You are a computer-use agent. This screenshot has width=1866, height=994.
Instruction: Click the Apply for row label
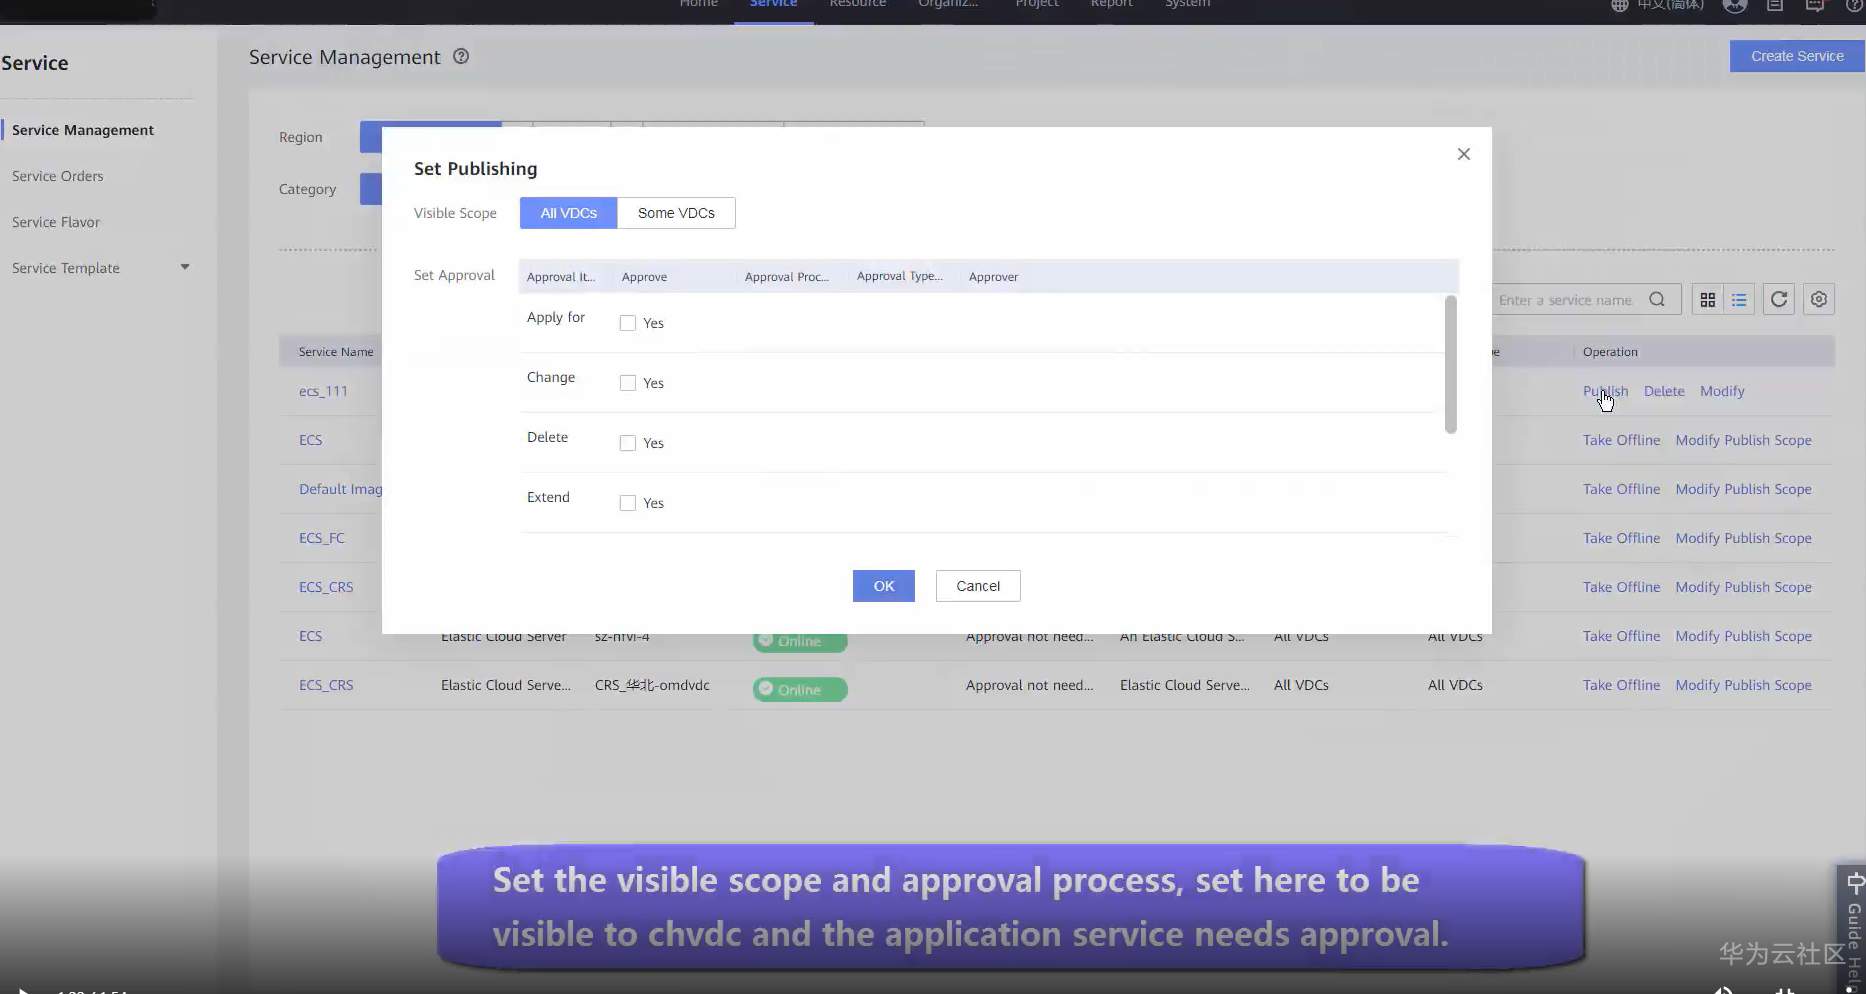tap(556, 317)
